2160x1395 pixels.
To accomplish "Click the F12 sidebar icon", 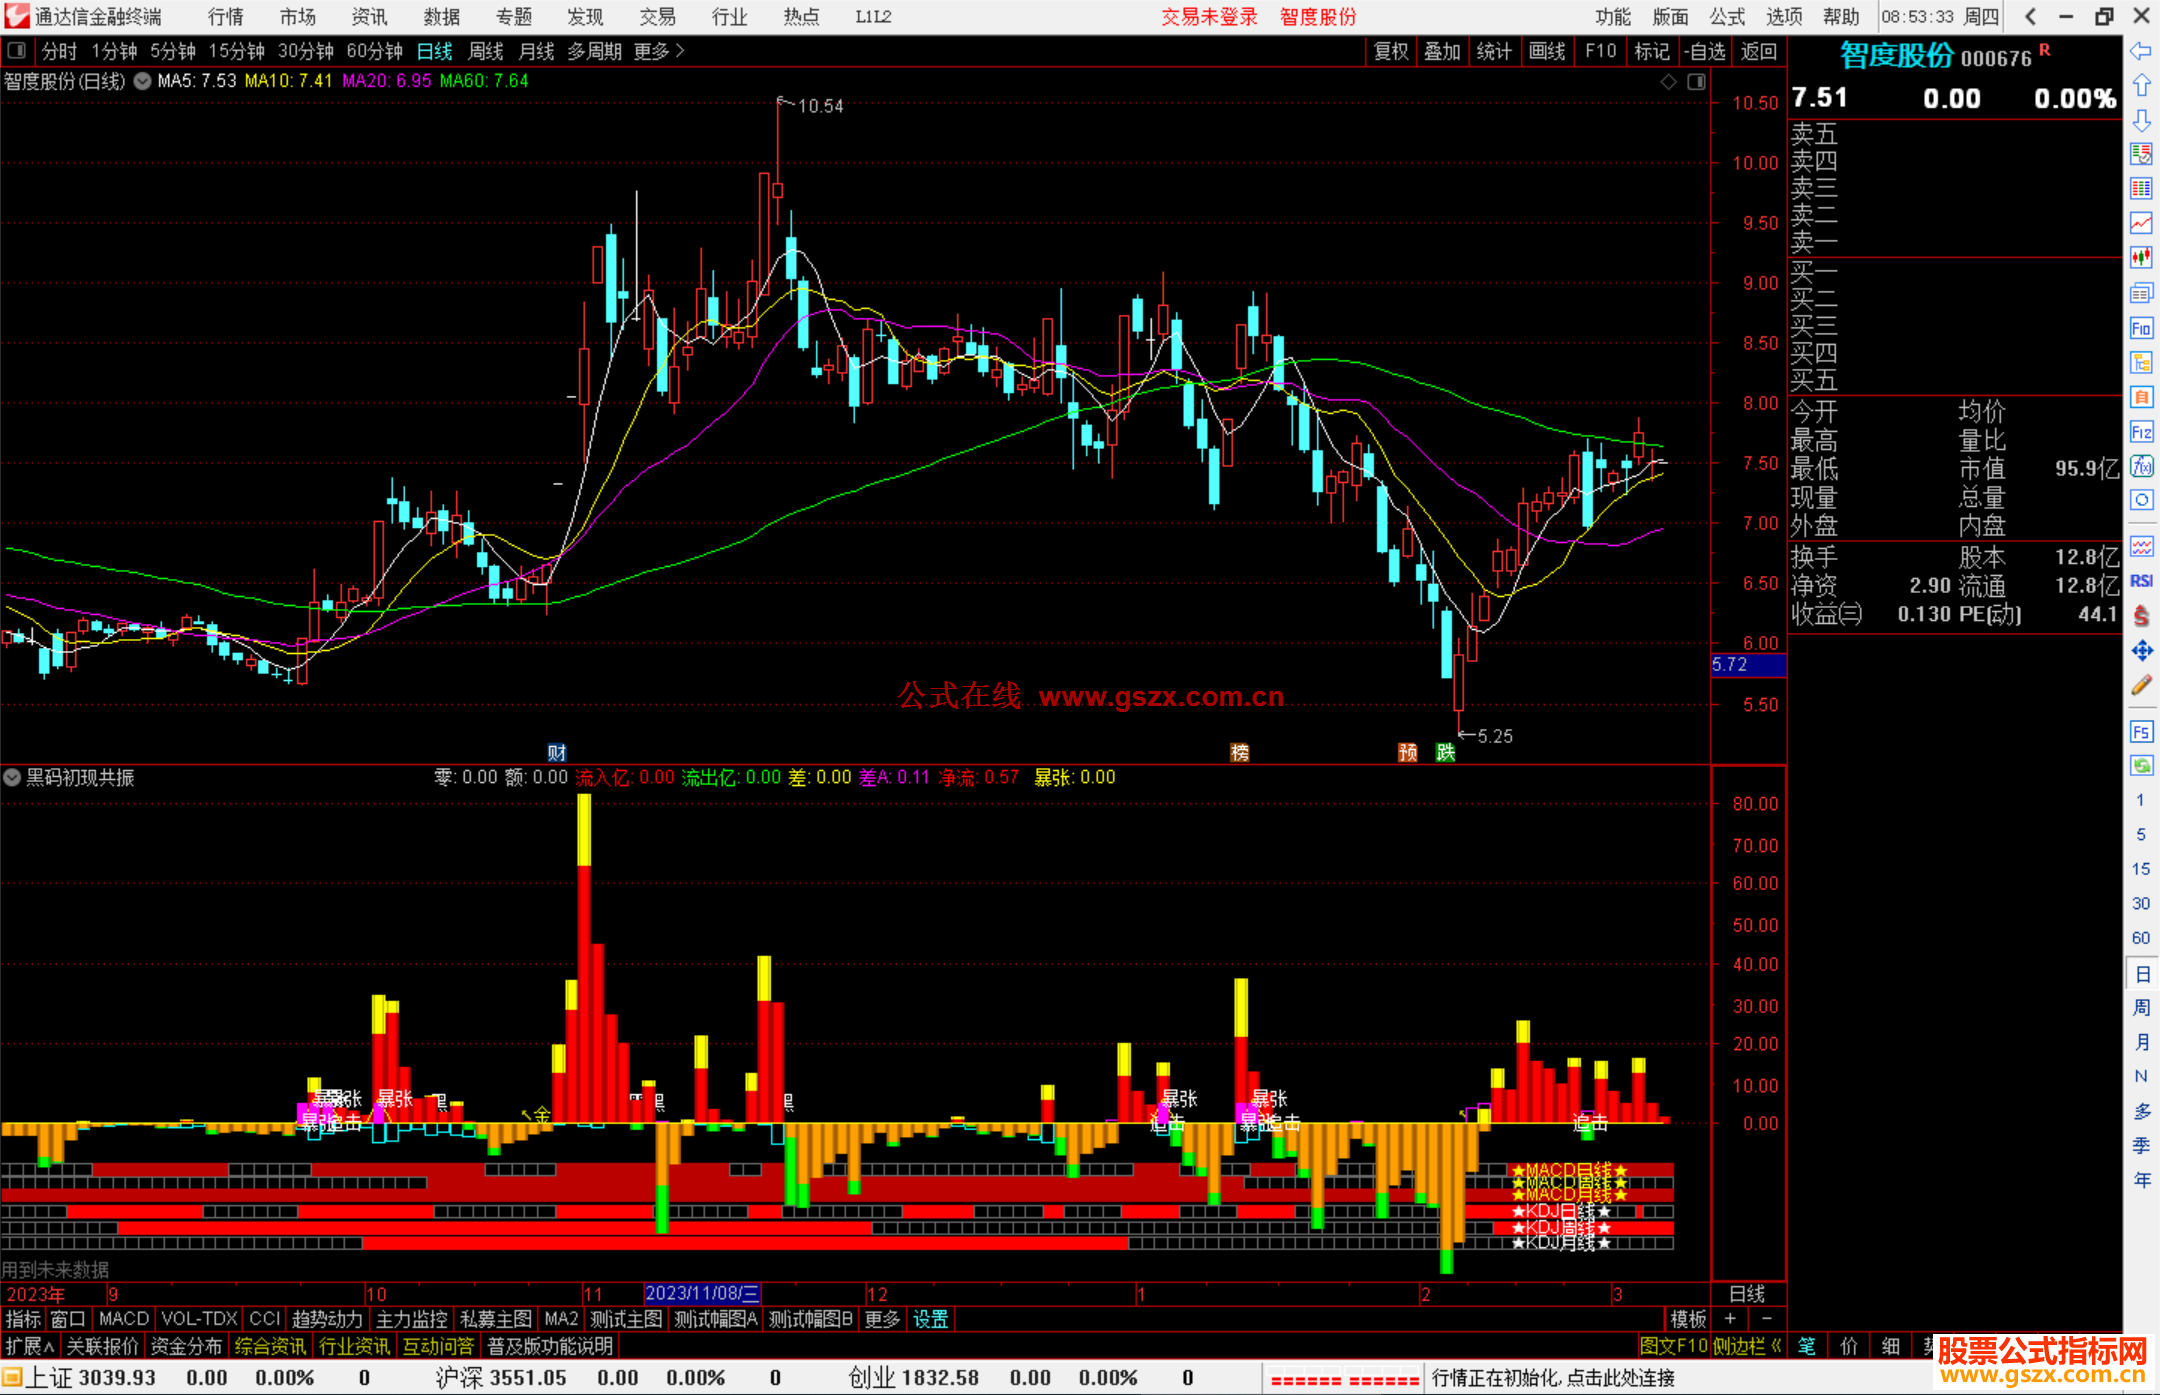I will [2141, 432].
